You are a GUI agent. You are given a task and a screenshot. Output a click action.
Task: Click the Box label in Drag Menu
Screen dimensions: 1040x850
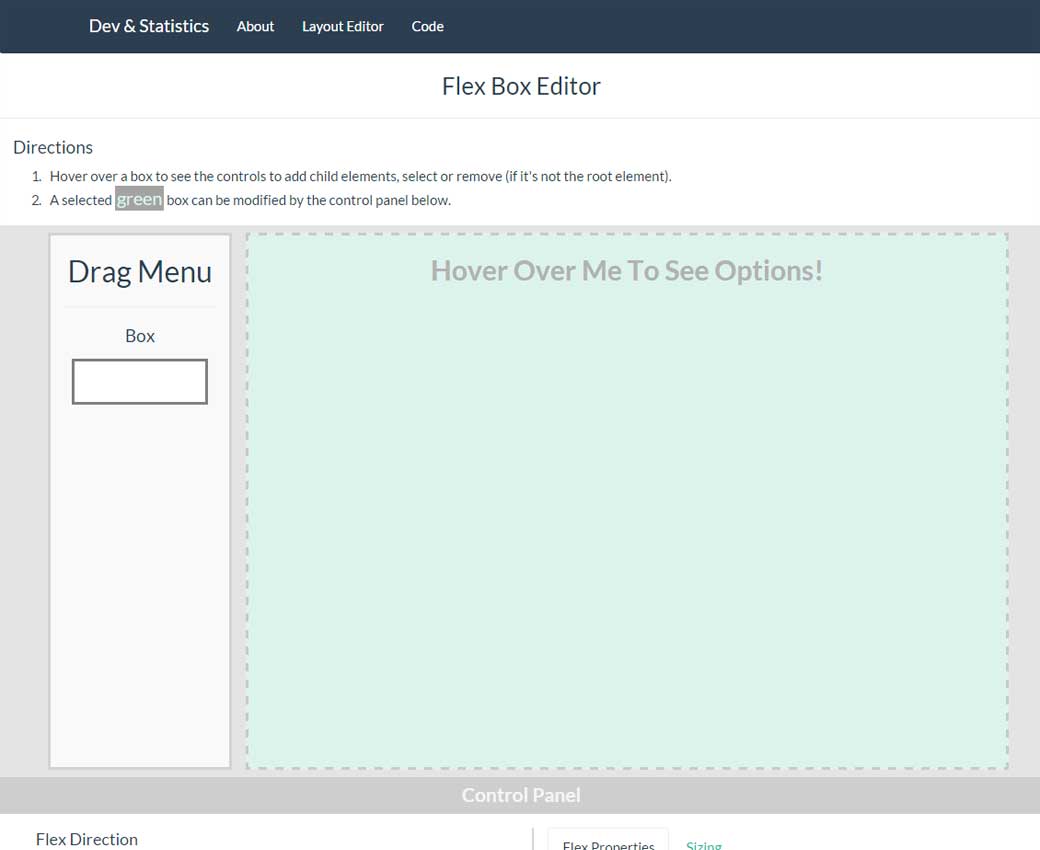pyautogui.click(x=140, y=336)
